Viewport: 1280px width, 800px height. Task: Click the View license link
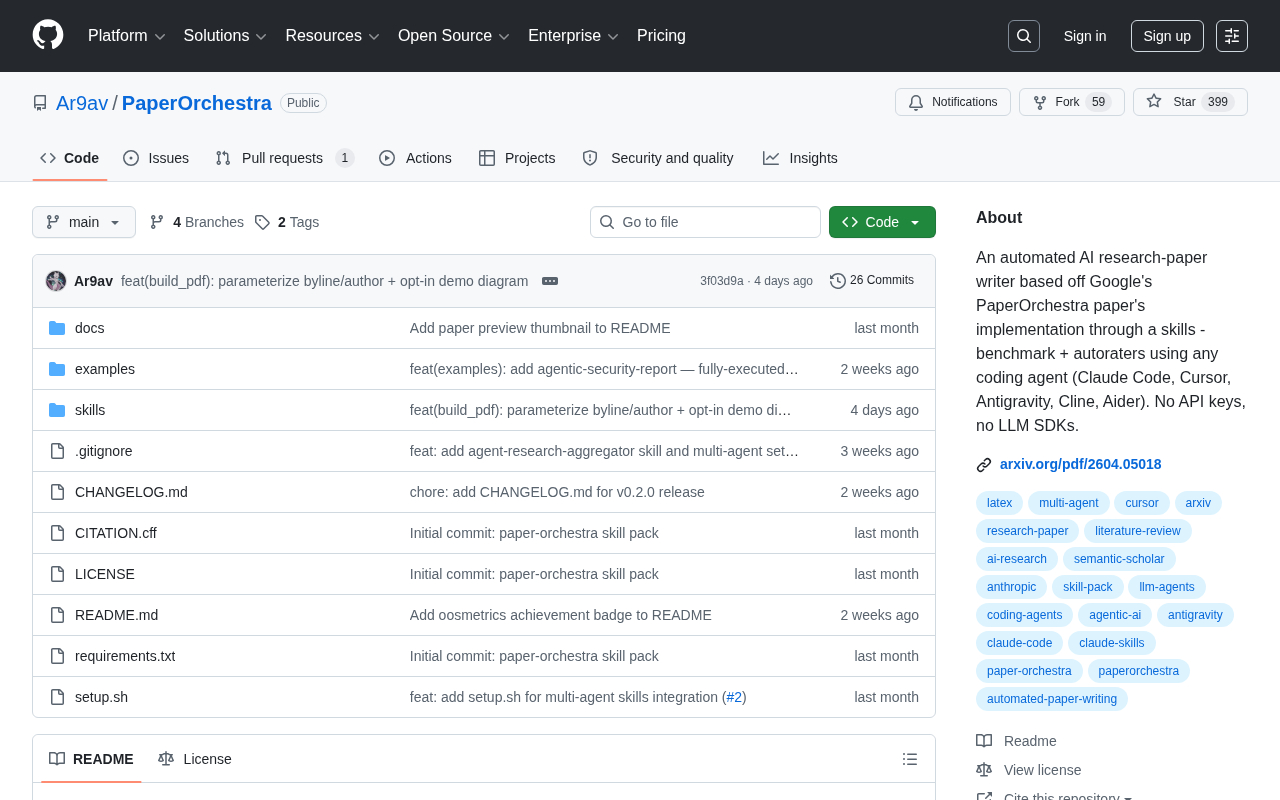point(1043,770)
